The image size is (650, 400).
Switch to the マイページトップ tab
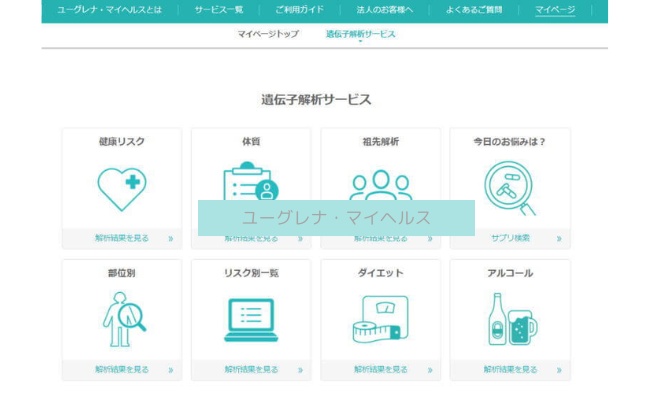268,34
